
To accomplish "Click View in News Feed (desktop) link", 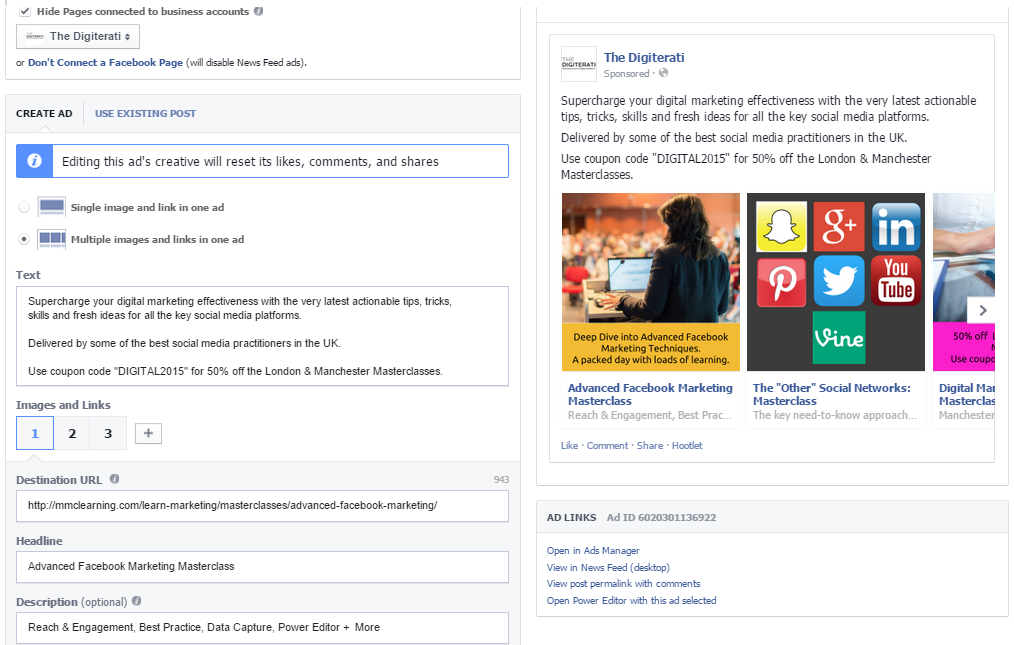I will point(608,567).
